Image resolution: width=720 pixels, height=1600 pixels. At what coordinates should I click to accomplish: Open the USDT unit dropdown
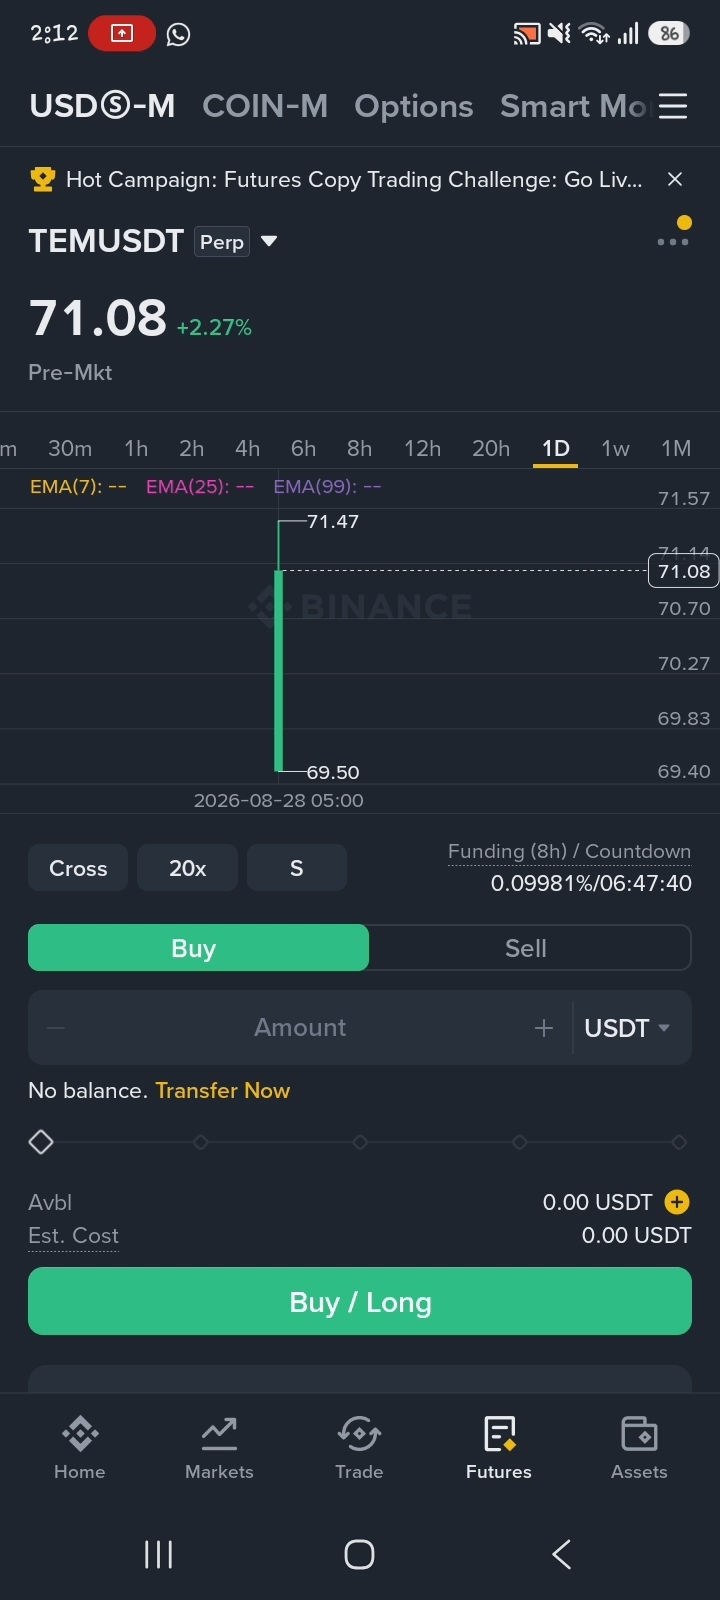click(x=628, y=1028)
